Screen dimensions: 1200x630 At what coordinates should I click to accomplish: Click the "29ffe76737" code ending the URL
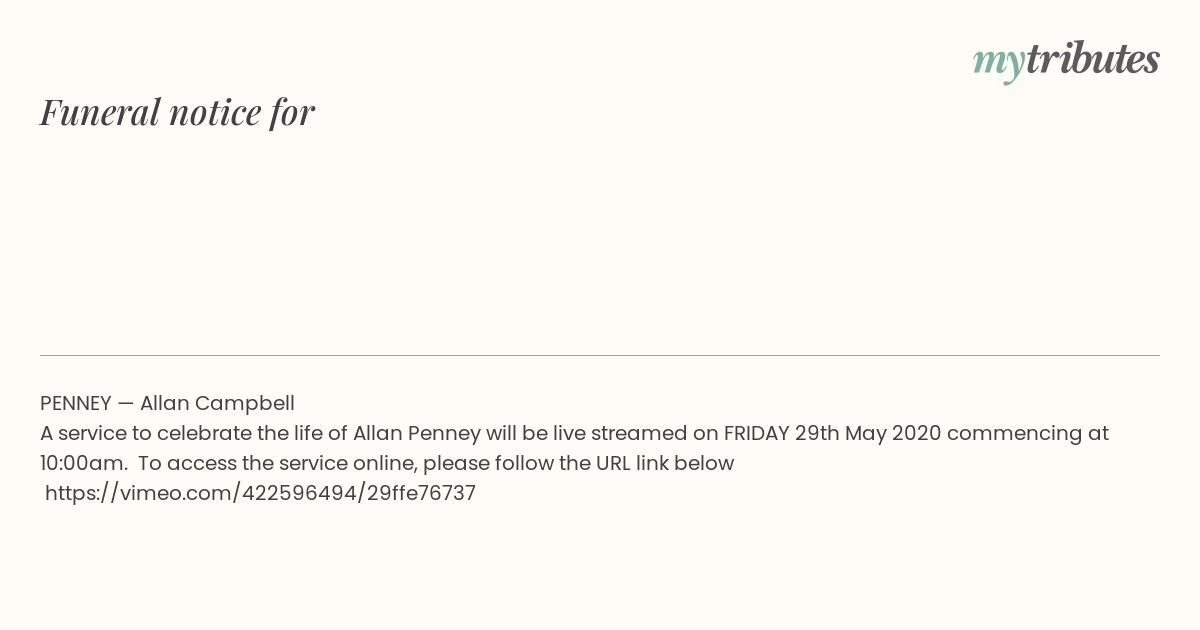[418, 493]
